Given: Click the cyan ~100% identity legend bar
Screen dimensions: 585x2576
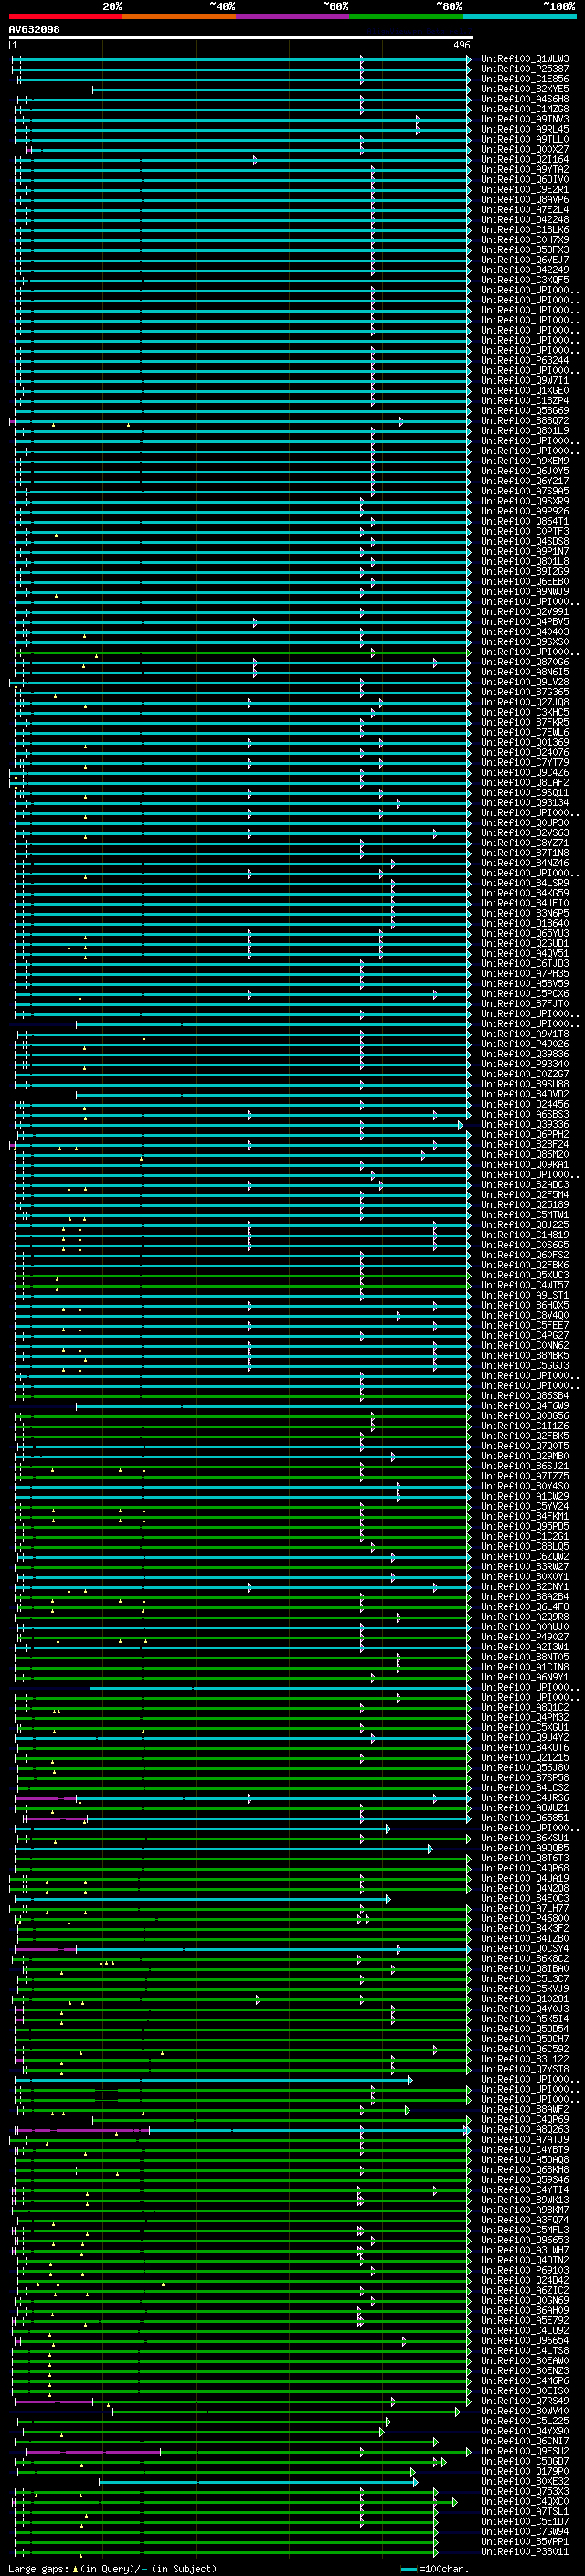Looking at the screenshot, I should (519, 16).
